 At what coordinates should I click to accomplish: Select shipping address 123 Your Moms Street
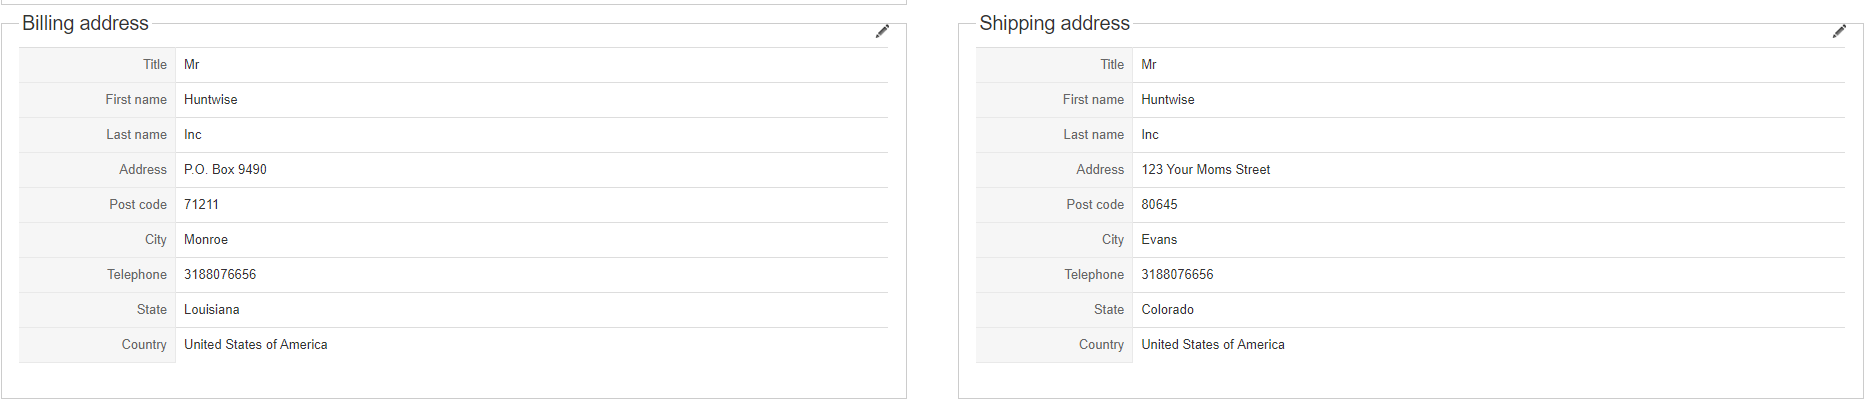pyautogui.click(x=1205, y=169)
